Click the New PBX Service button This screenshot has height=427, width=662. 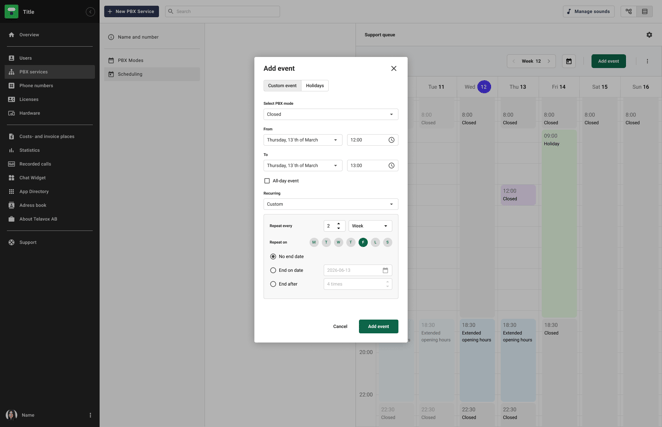[x=131, y=11]
